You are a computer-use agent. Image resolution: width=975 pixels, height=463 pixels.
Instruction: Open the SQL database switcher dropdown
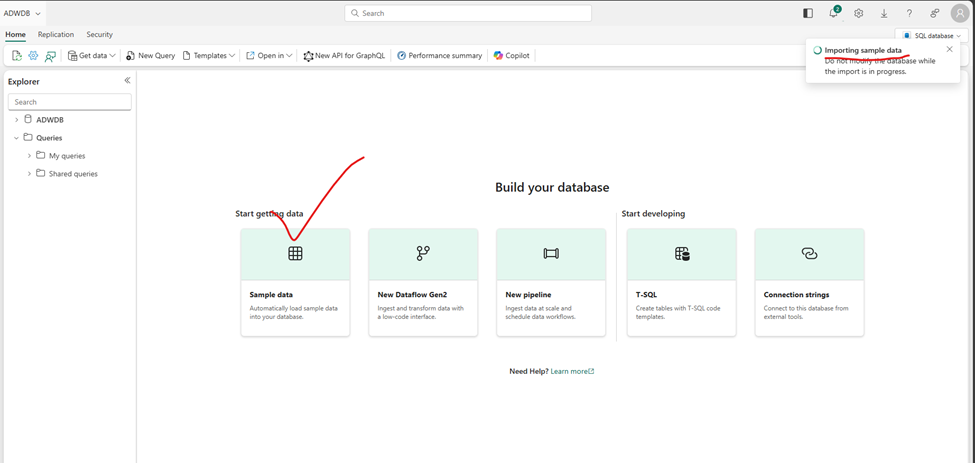coord(932,36)
